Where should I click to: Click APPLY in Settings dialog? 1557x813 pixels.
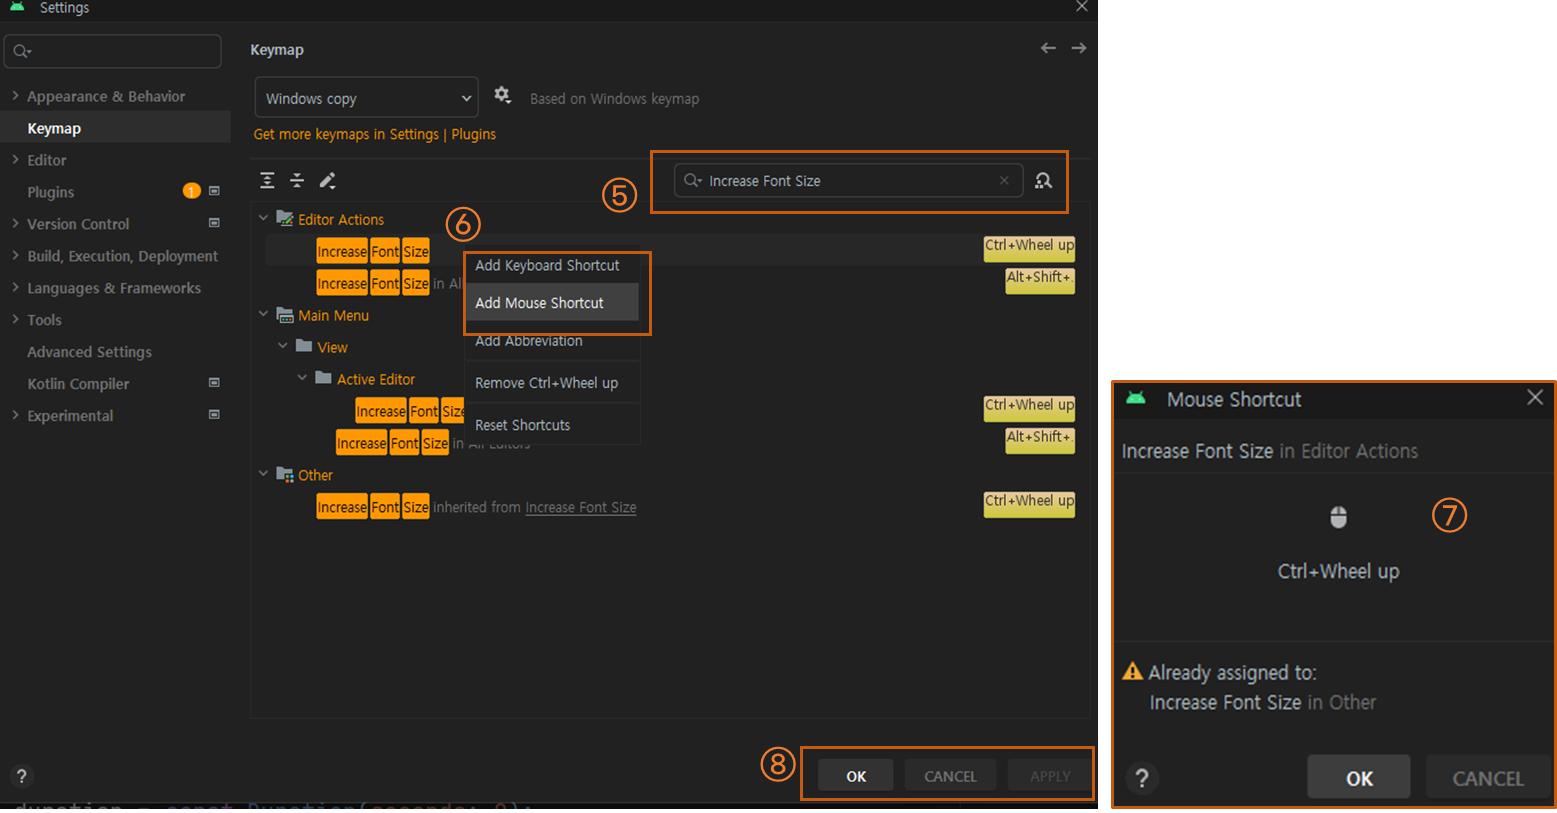pos(1050,776)
